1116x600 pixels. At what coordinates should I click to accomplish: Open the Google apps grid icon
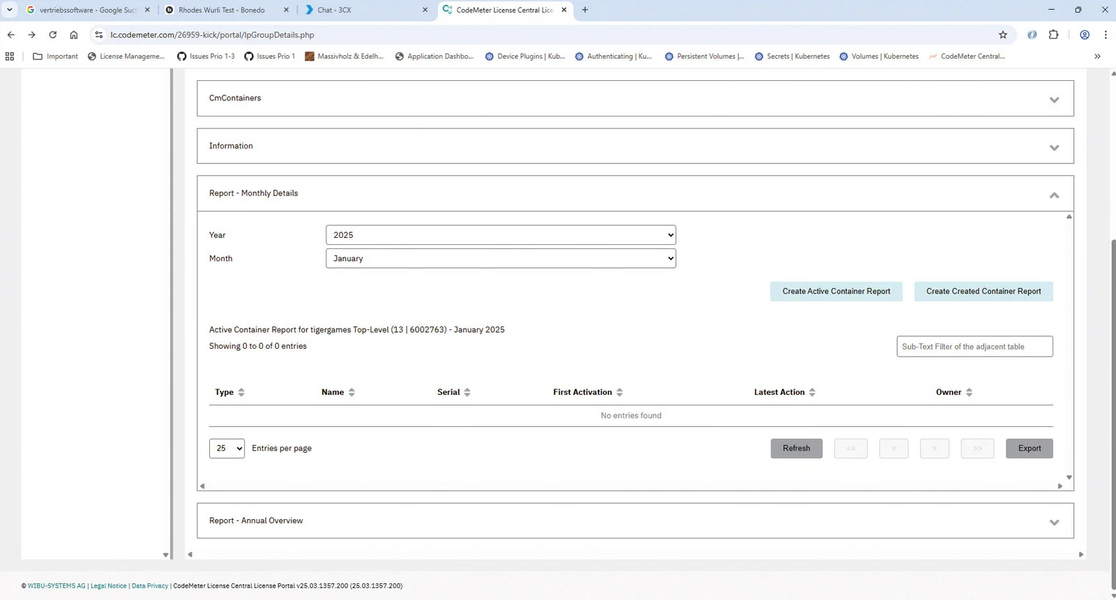coord(10,56)
